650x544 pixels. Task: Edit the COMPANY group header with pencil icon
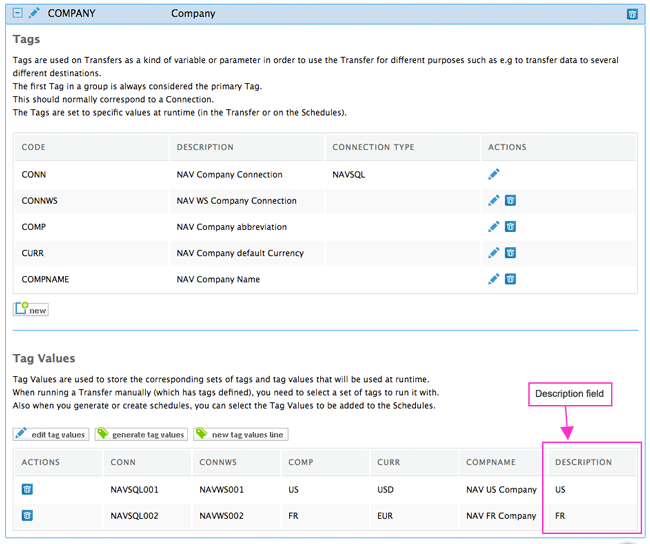tap(34, 13)
